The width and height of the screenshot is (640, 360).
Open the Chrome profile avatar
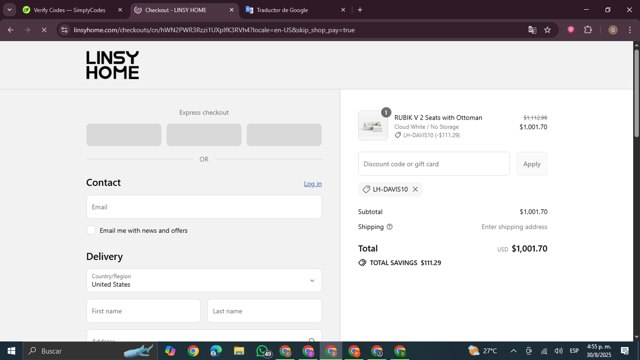pyautogui.click(x=613, y=30)
